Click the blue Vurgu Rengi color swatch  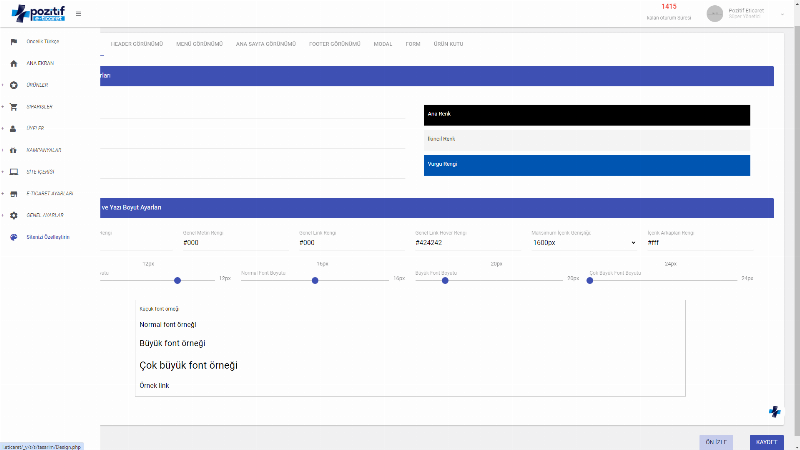click(x=587, y=165)
